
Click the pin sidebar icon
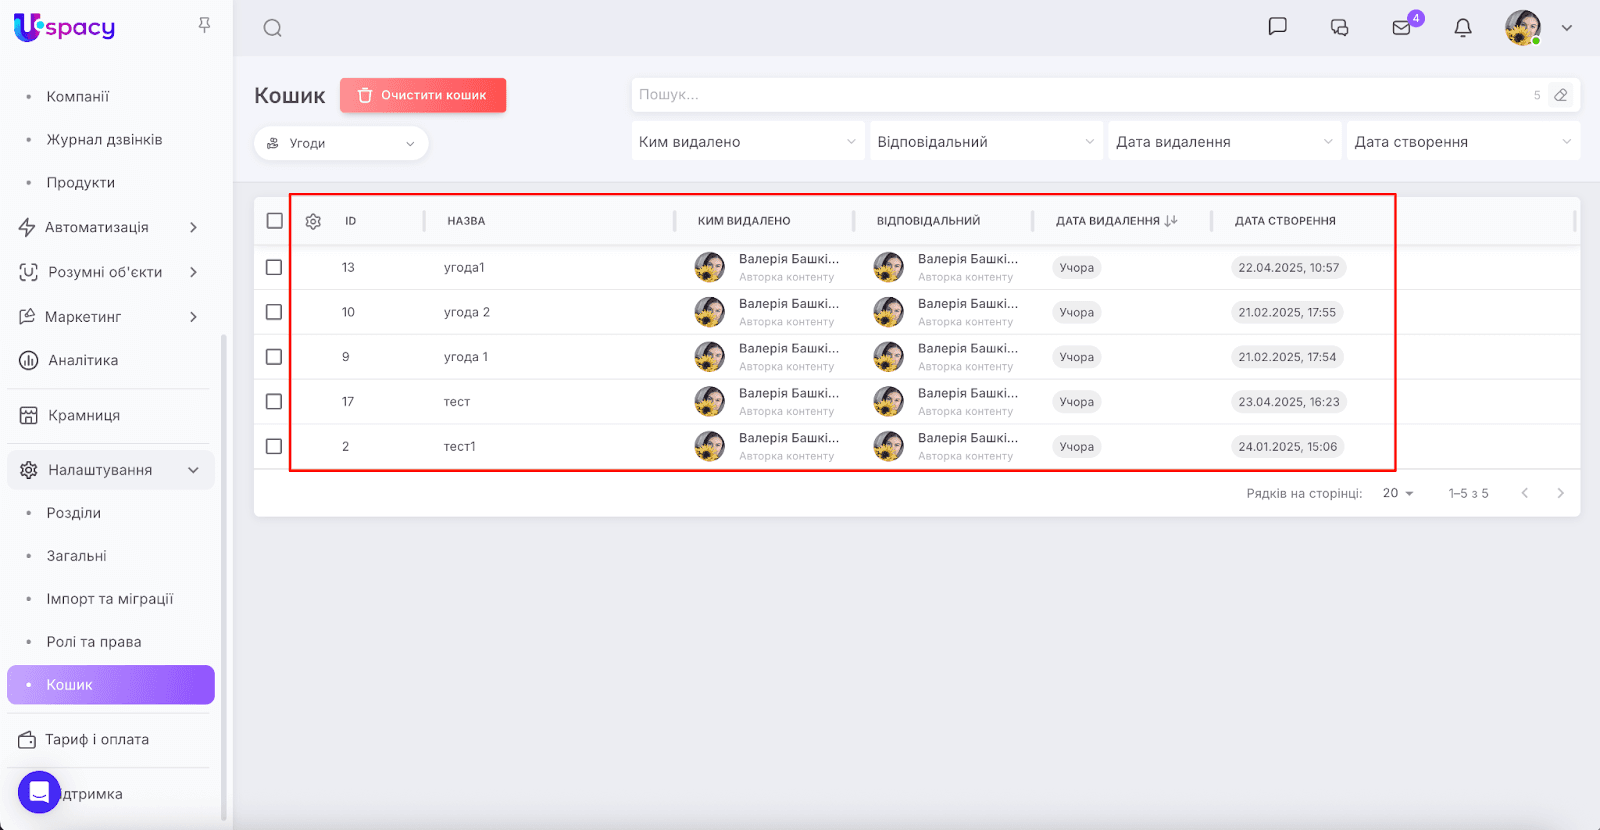204,25
